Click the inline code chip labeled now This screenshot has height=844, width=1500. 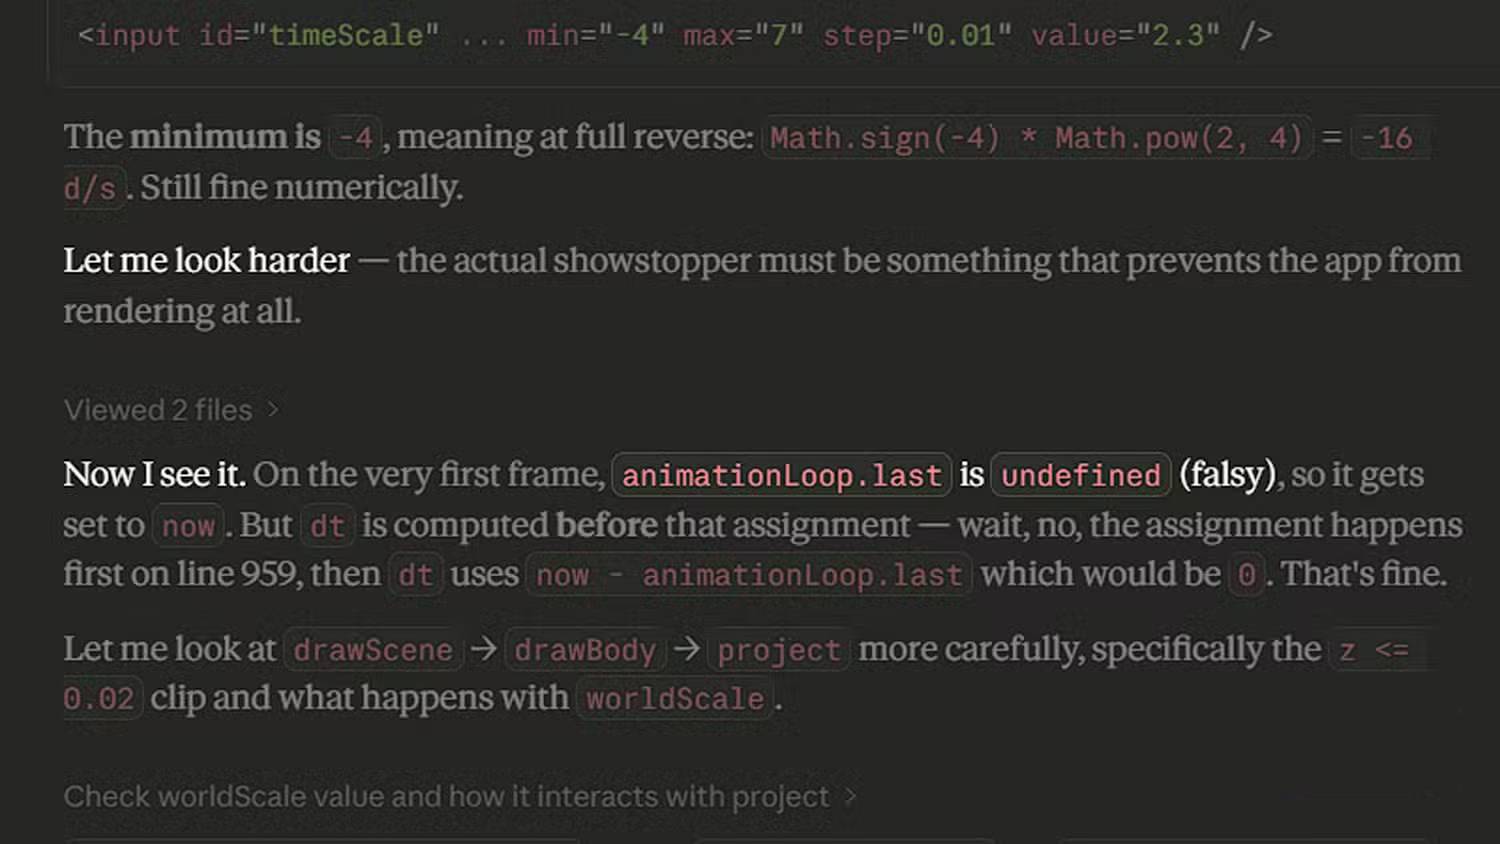coord(188,526)
